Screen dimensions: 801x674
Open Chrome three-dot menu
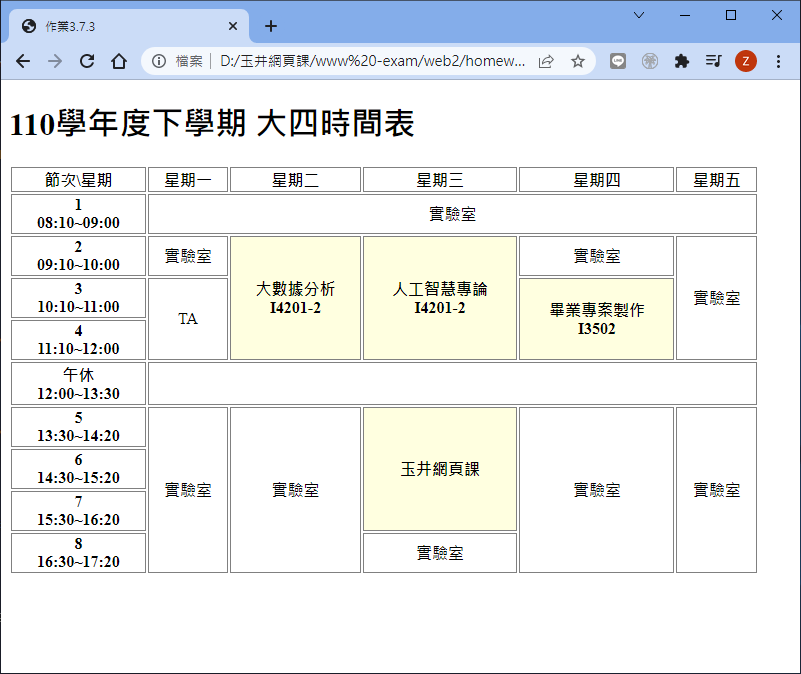[x=779, y=61]
